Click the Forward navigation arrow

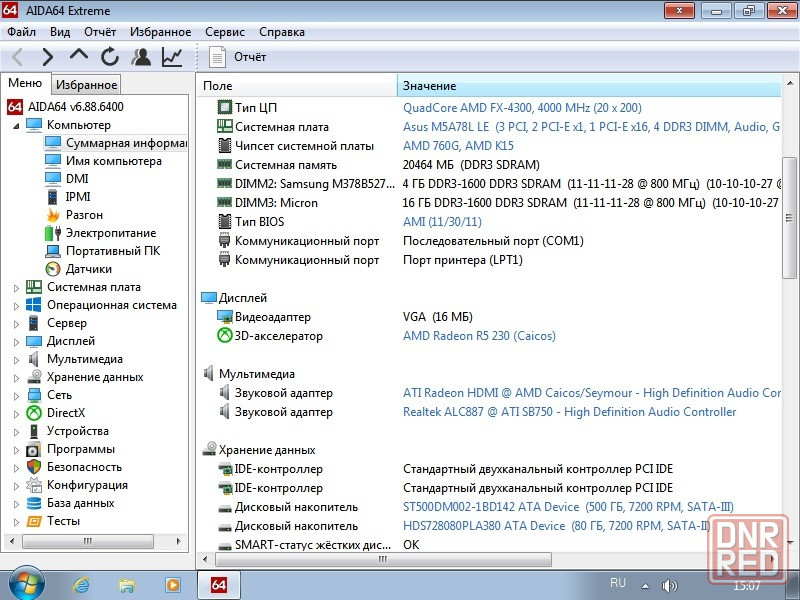[x=47, y=57]
